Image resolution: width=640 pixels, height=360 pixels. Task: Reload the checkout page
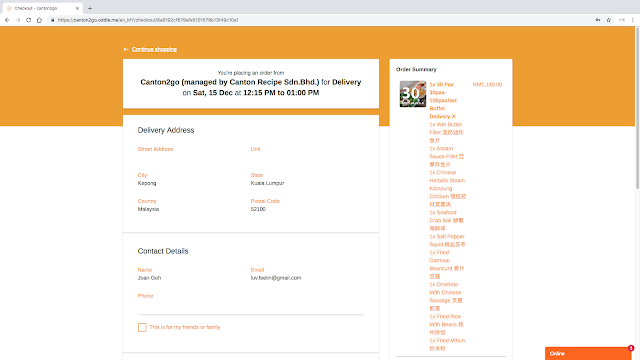pos(29,20)
